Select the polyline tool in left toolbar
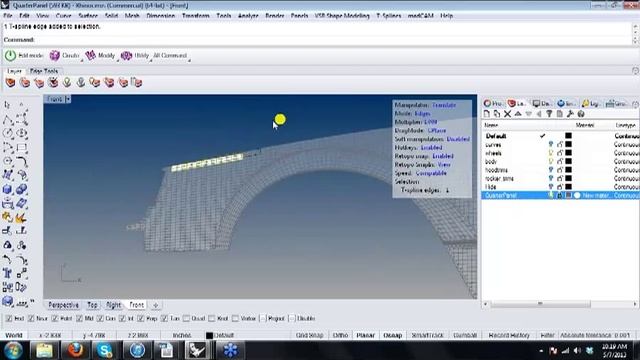The image size is (640, 360). pyautogui.click(x=8, y=119)
